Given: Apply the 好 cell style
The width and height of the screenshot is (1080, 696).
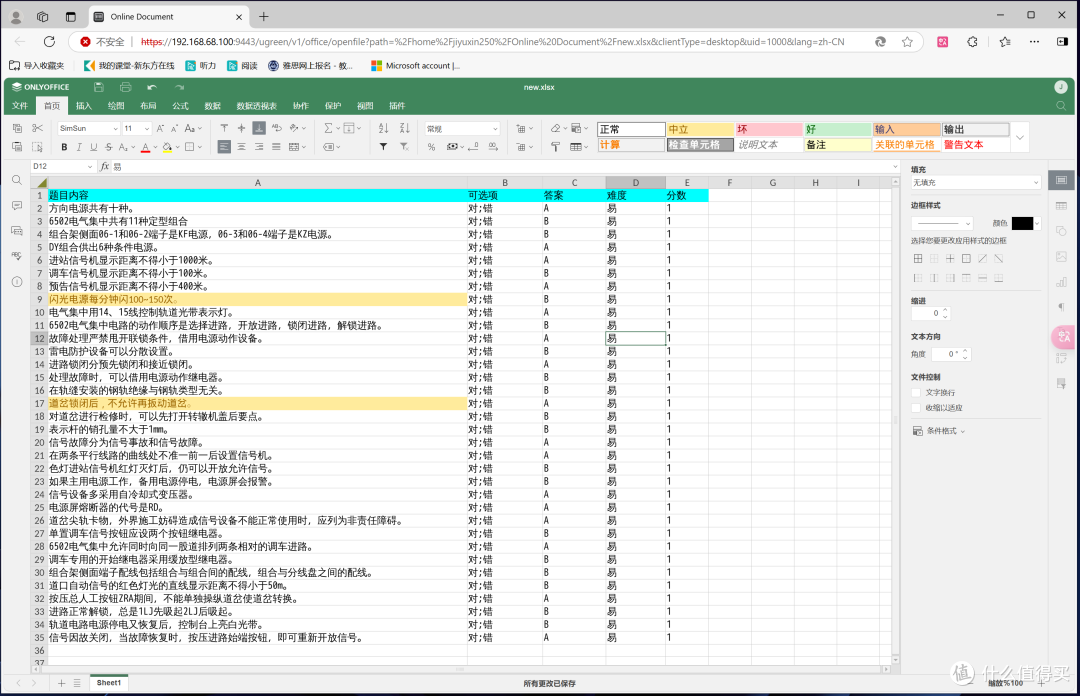Looking at the screenshot, I should (838, 130).
